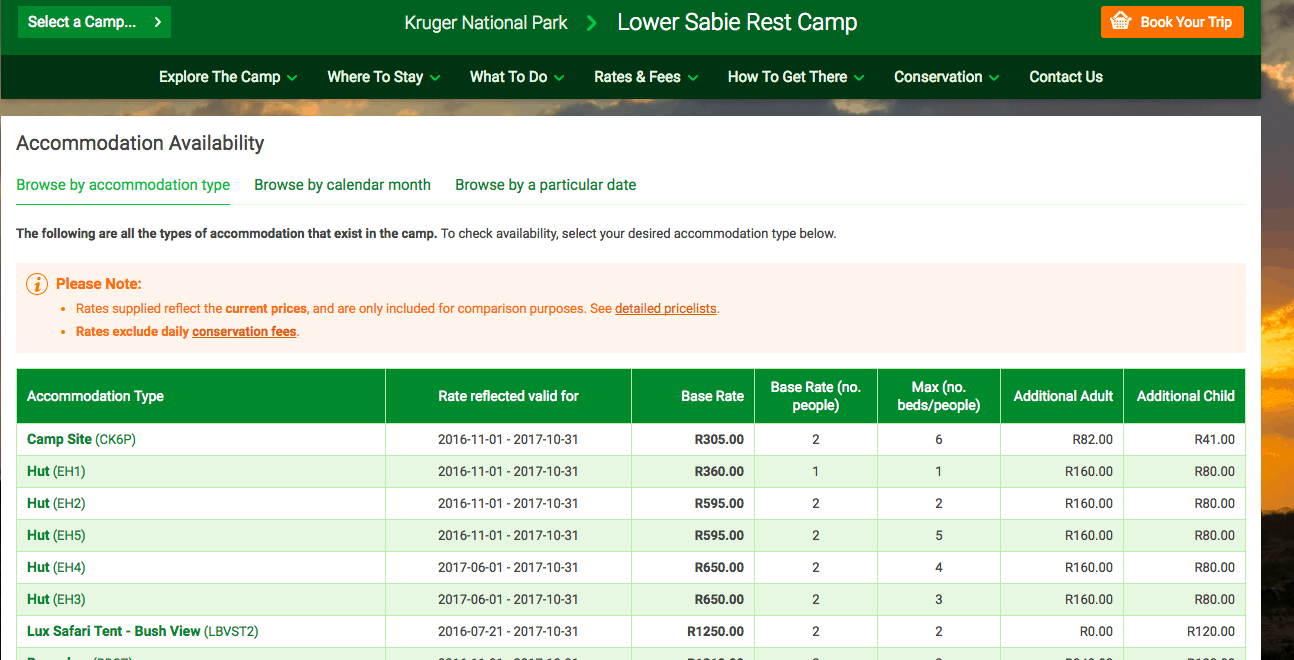This screenshot has width=1294, height=660.
Task: Open the Kruger National Park link
Action: click(x=486, y=23)
